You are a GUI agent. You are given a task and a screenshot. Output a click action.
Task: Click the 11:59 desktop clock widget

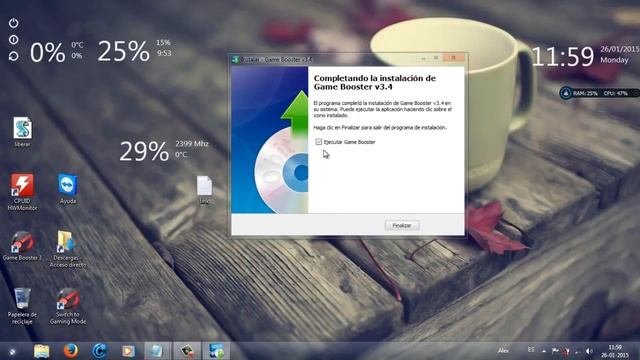coord(563,56)
